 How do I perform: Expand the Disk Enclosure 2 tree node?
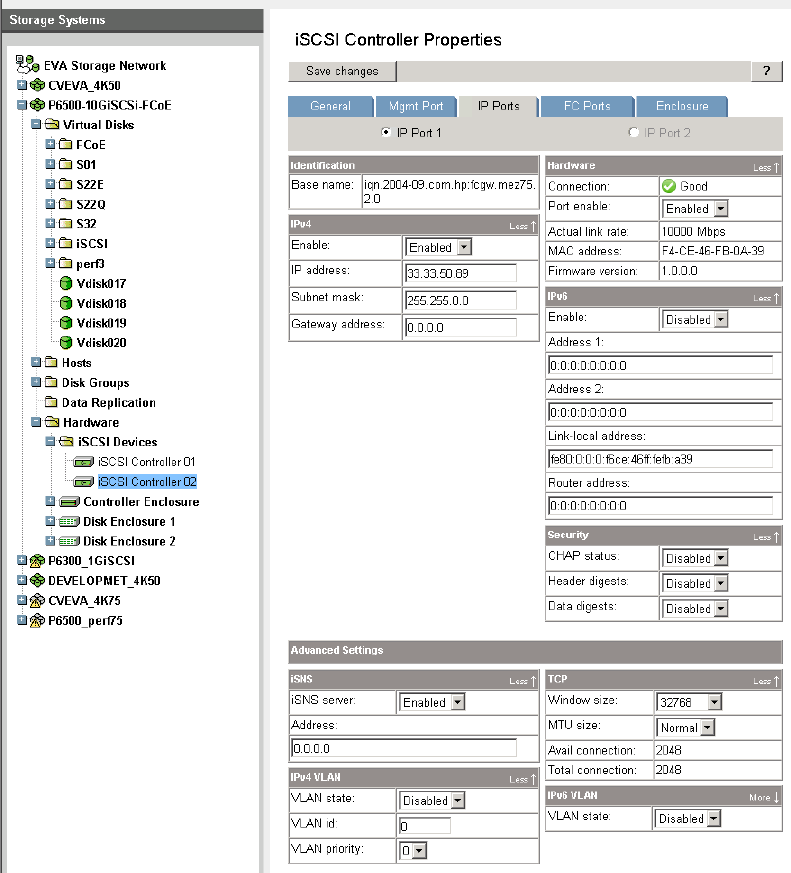[50, 541]
